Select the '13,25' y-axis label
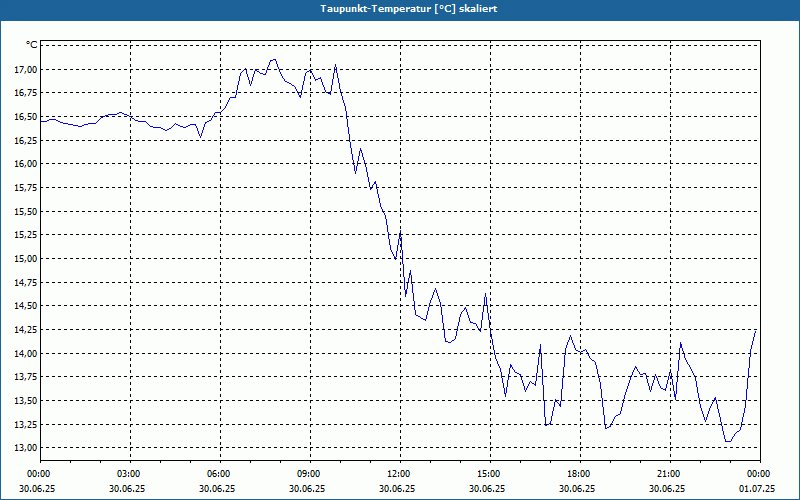Screen dimensions: 800x500 [26, 424]
